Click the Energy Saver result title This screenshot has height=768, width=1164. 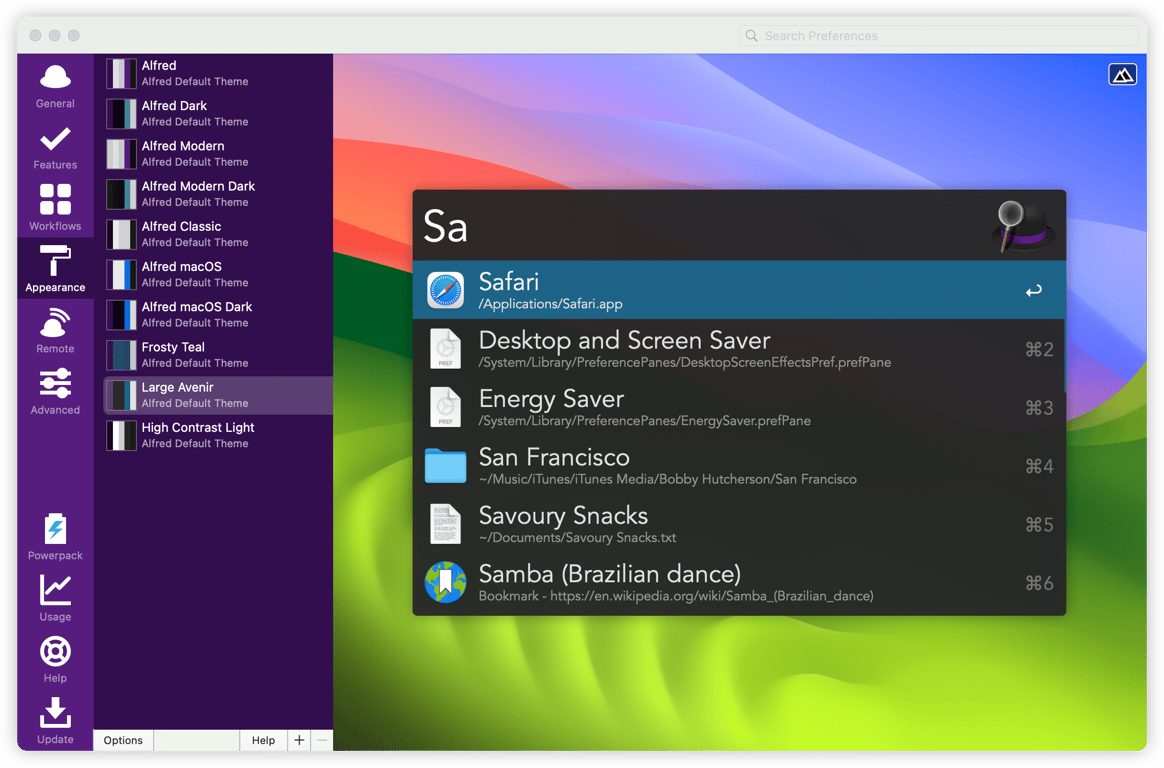[552, 399]
